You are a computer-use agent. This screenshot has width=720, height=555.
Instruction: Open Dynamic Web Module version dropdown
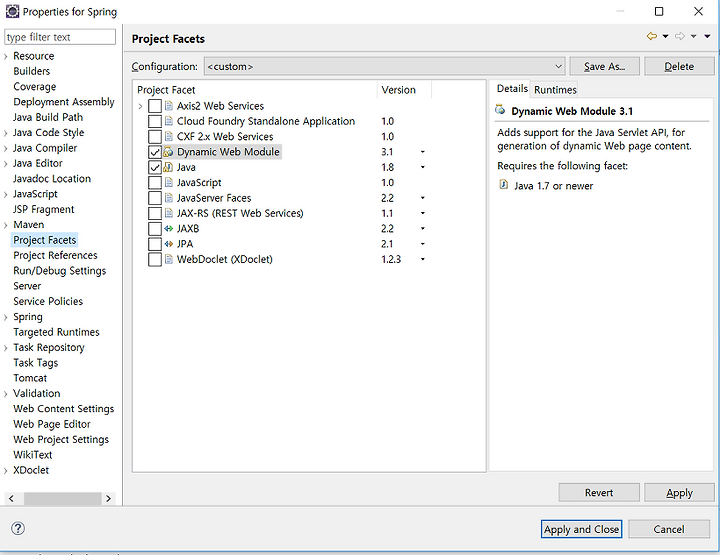422,152
